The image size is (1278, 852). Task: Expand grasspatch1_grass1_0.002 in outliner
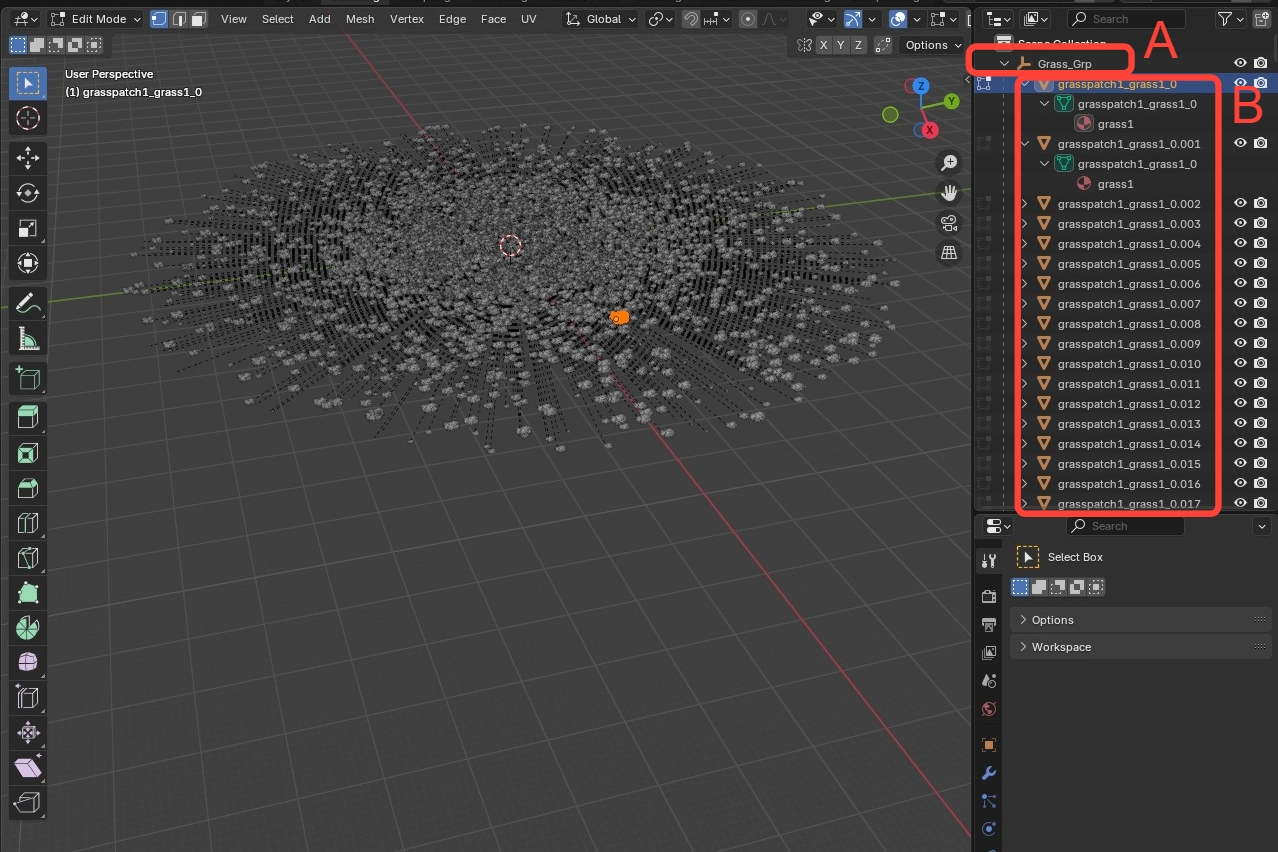[x=1024, y=204]
